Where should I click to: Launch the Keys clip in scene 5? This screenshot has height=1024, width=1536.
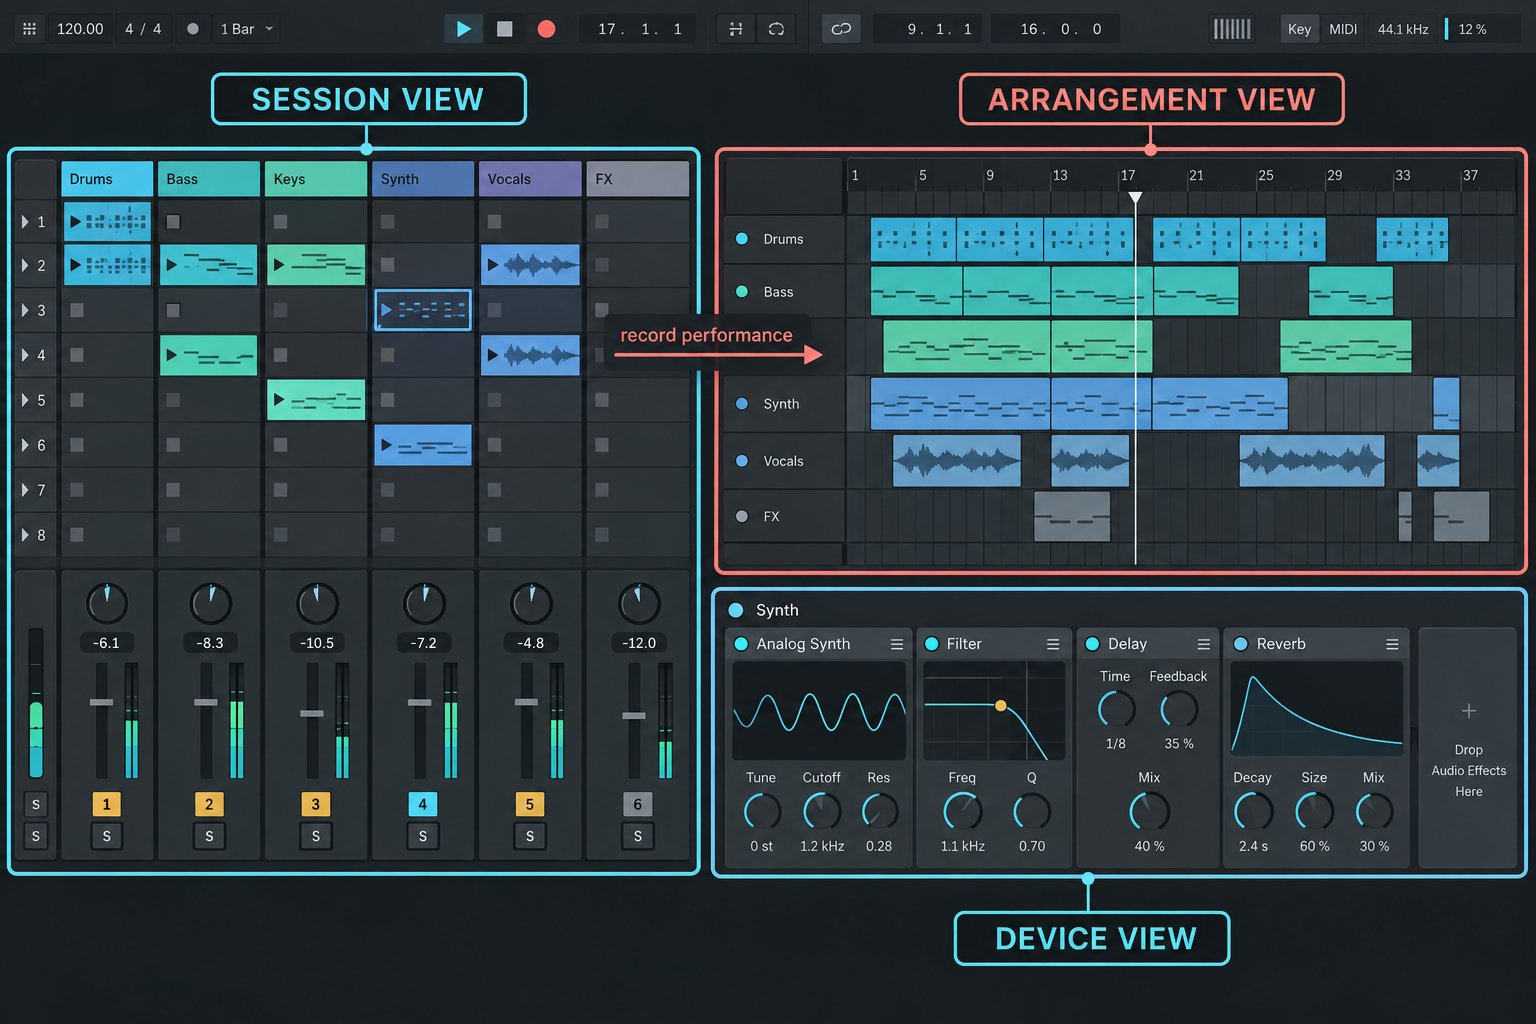point(279,400)
